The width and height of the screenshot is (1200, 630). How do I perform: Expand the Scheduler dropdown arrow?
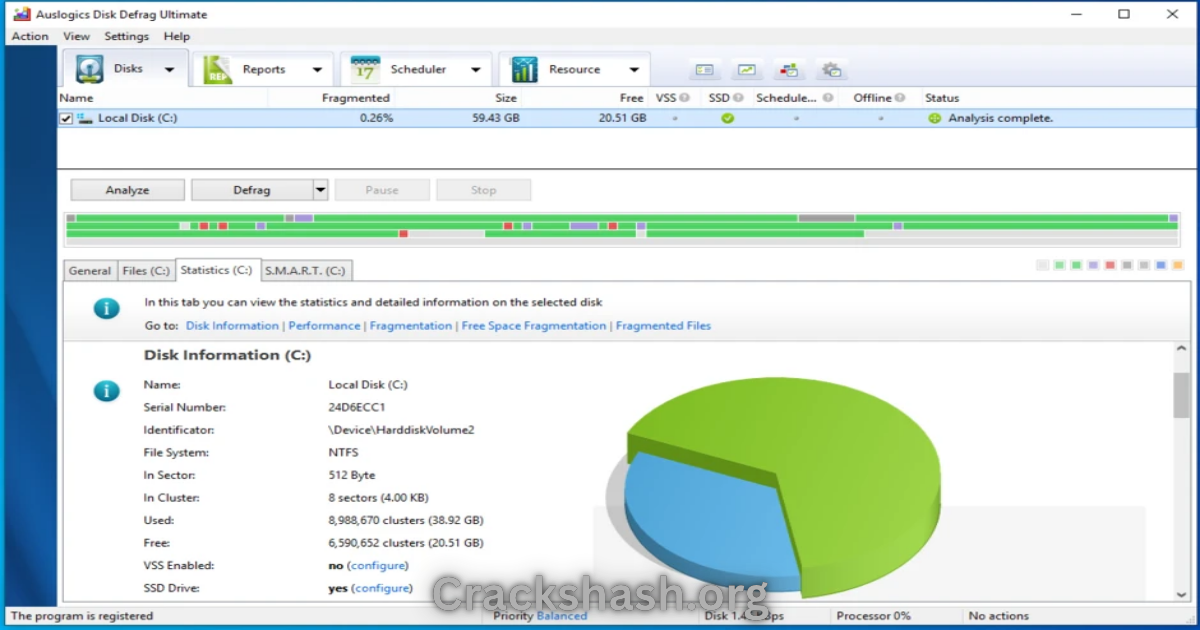[x=476, y=70]
